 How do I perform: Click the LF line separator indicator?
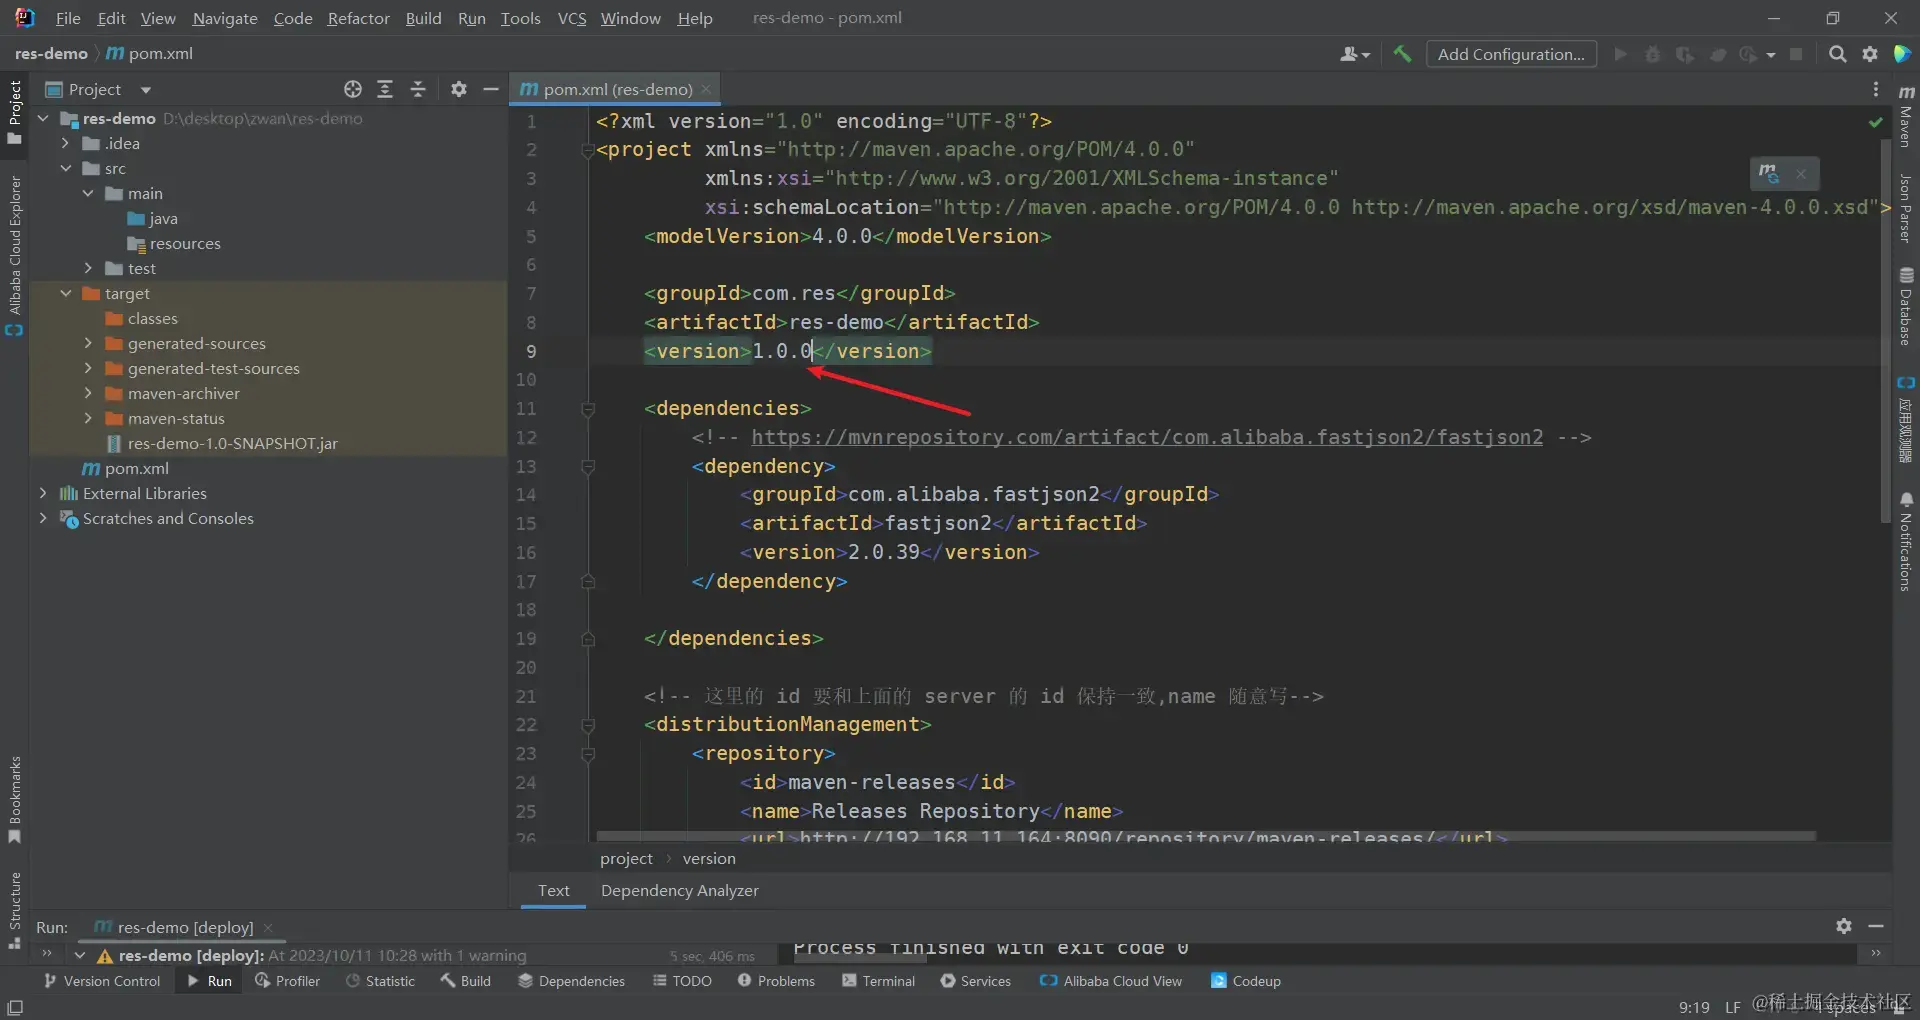click(1733, 1007)
